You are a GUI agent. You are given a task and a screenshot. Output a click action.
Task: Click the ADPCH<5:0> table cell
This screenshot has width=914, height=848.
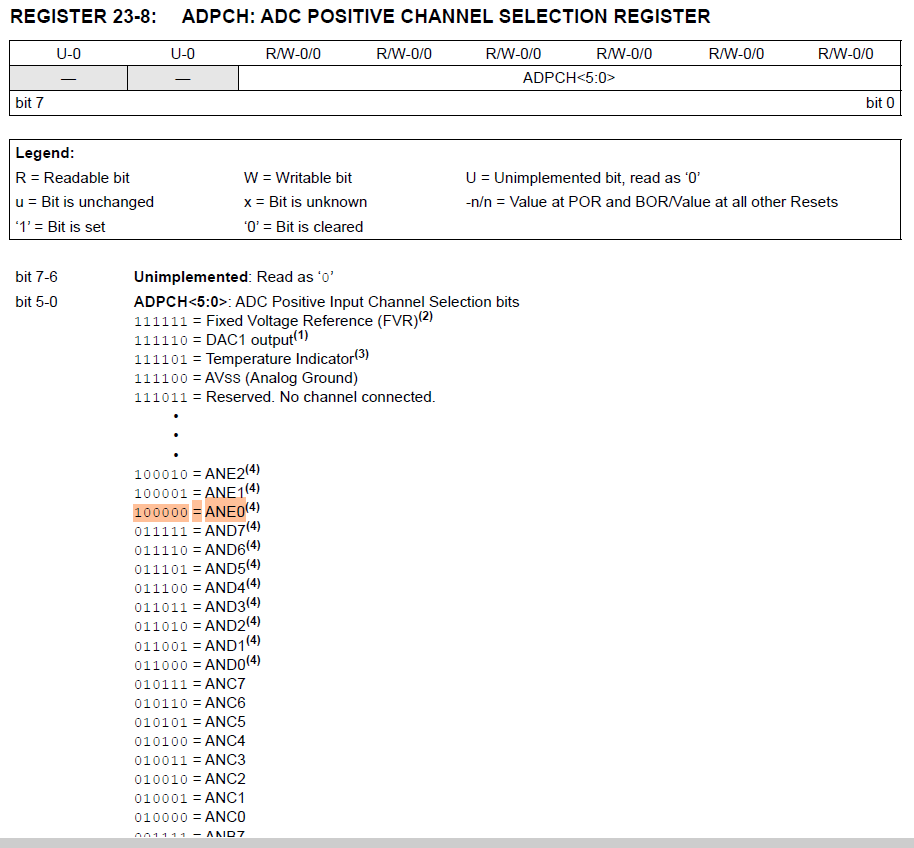(x=568, y=78)
